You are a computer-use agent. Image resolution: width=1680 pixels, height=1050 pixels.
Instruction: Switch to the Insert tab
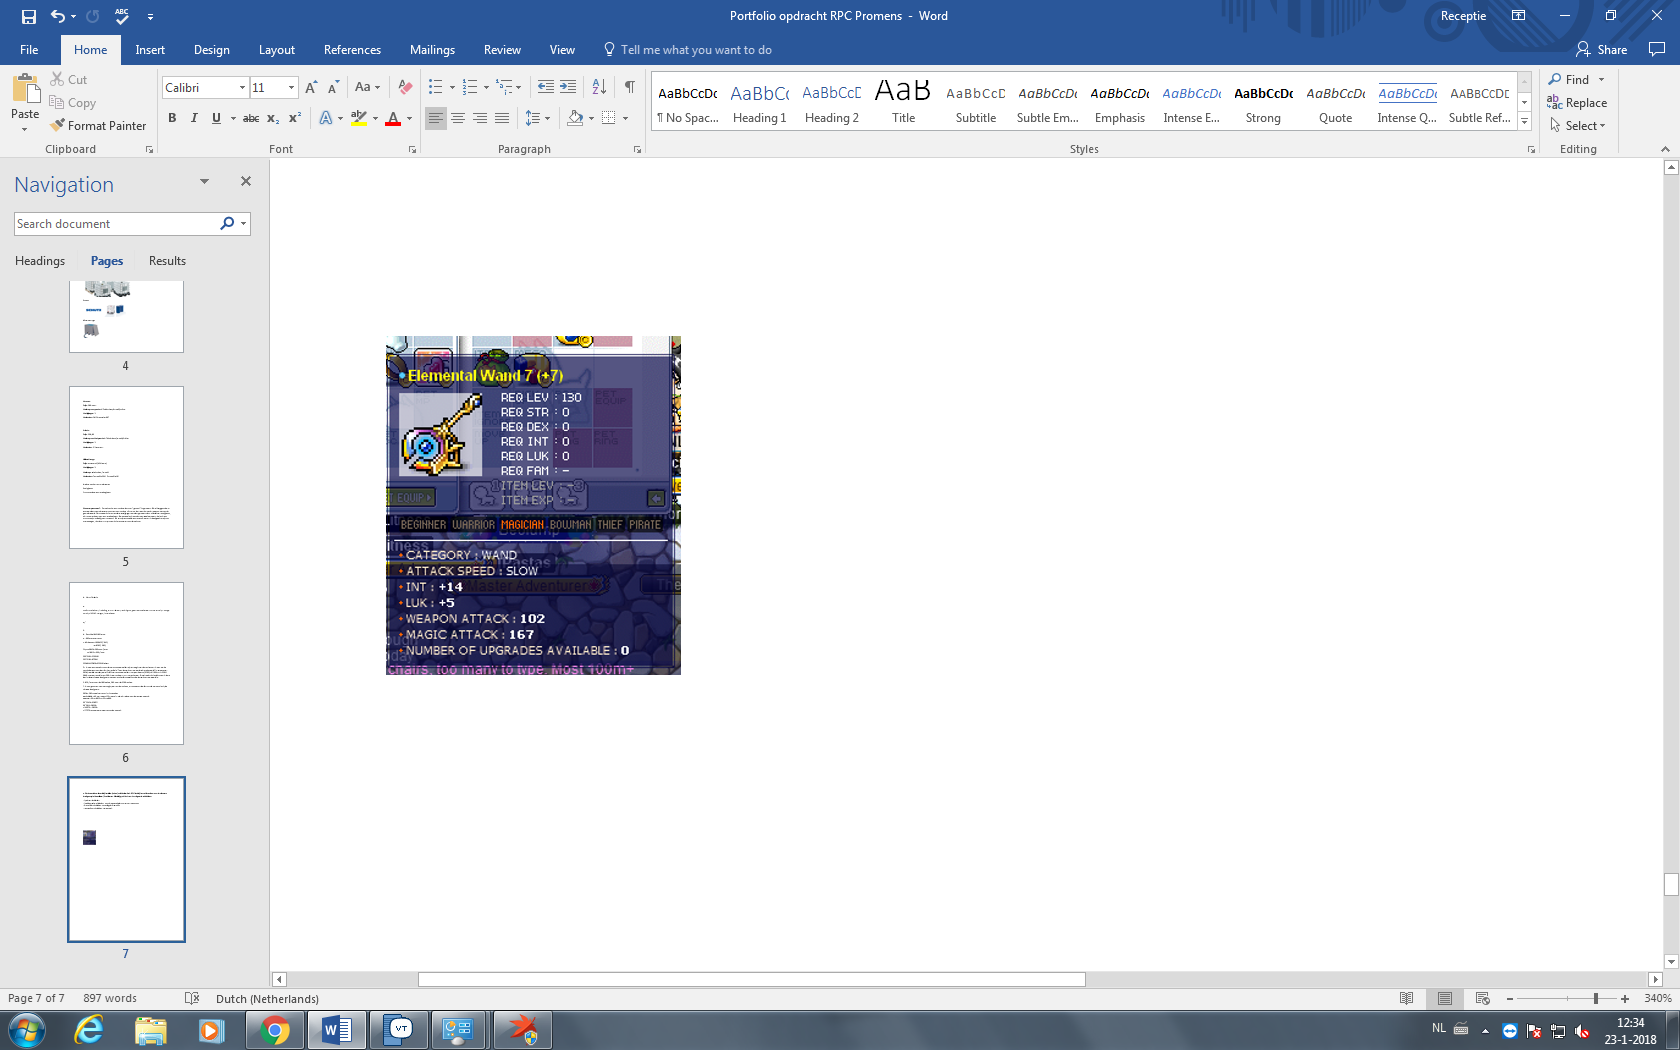pyautogui.click(x=150, y=50)
